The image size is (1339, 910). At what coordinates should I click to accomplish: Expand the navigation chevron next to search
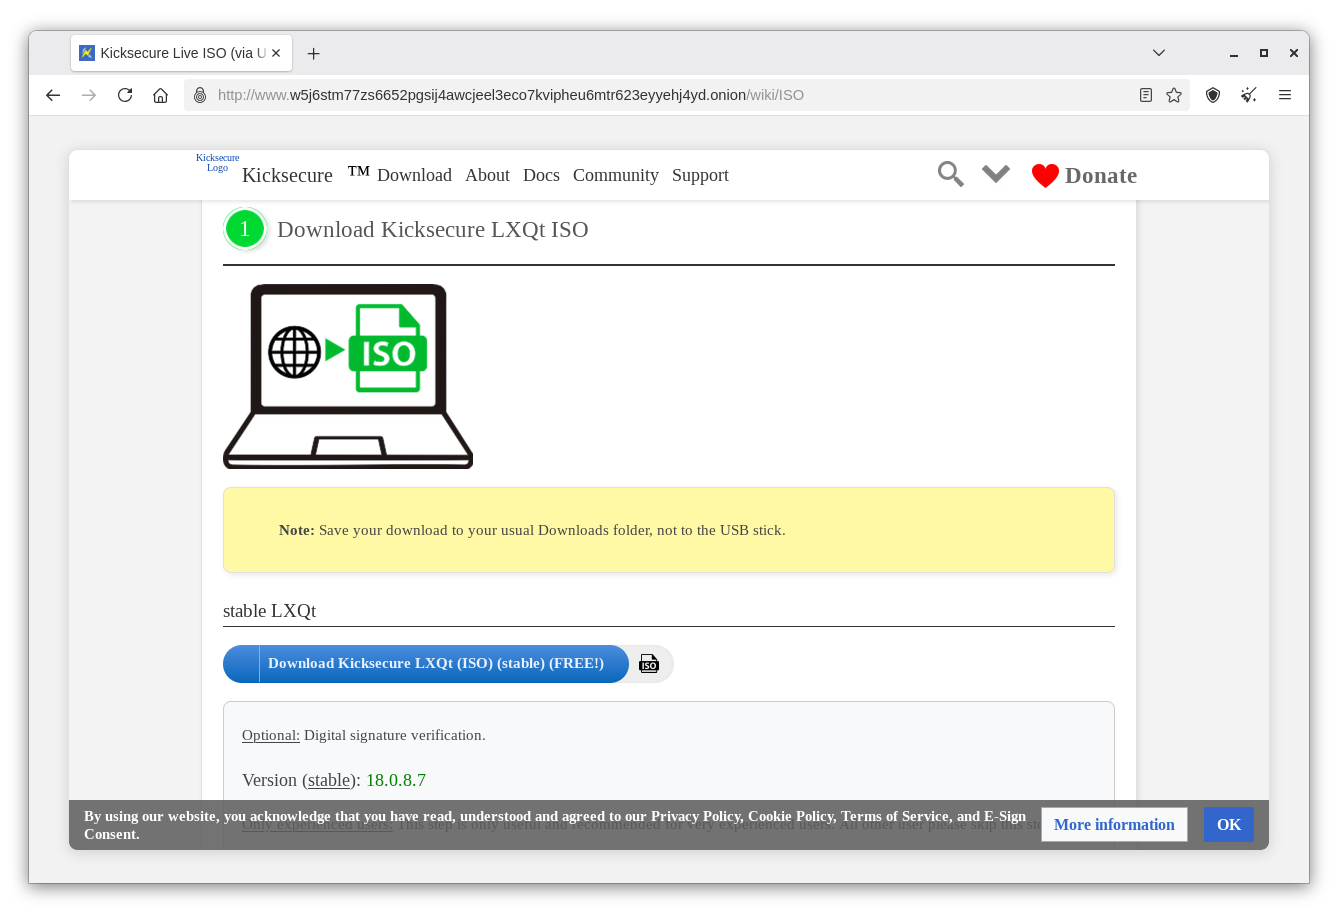(x=995, y=173)
